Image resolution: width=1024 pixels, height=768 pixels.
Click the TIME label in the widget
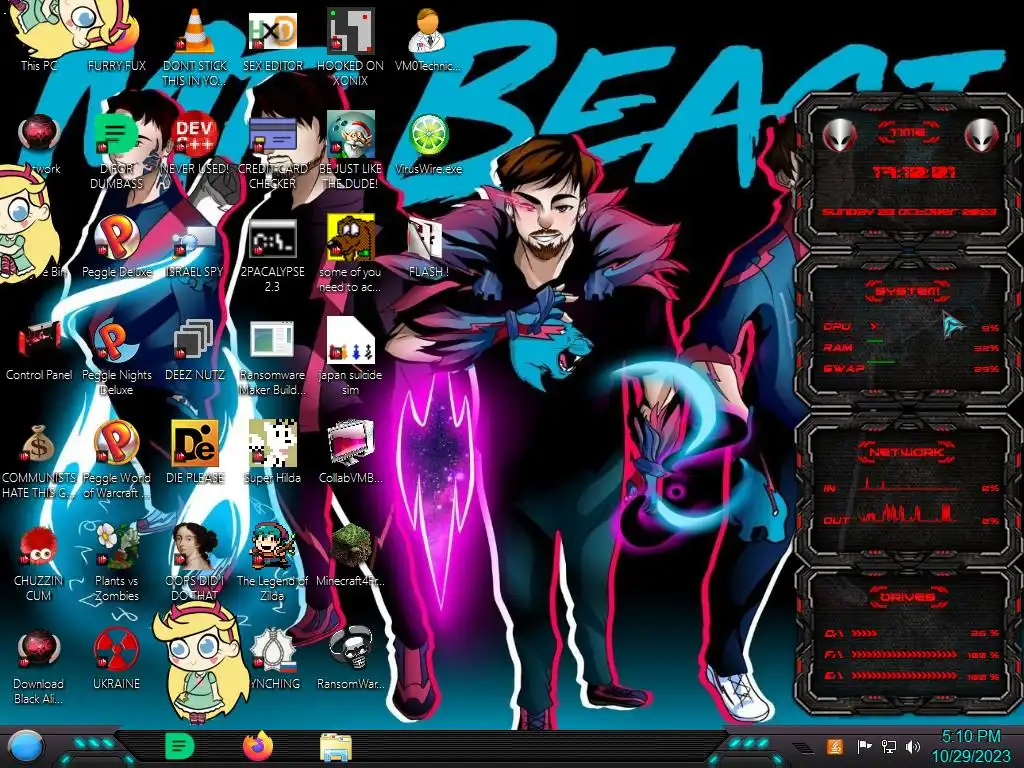click(x=908, y=132)
